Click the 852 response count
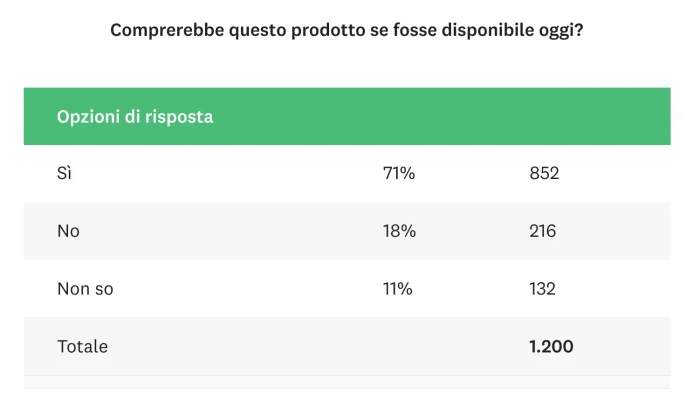 (x=544, y=173)
